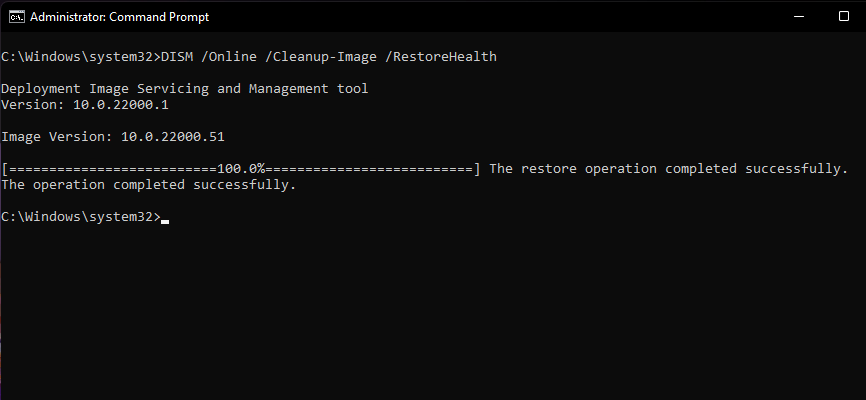Click "The operation completed successfully." line

(149, 184)
